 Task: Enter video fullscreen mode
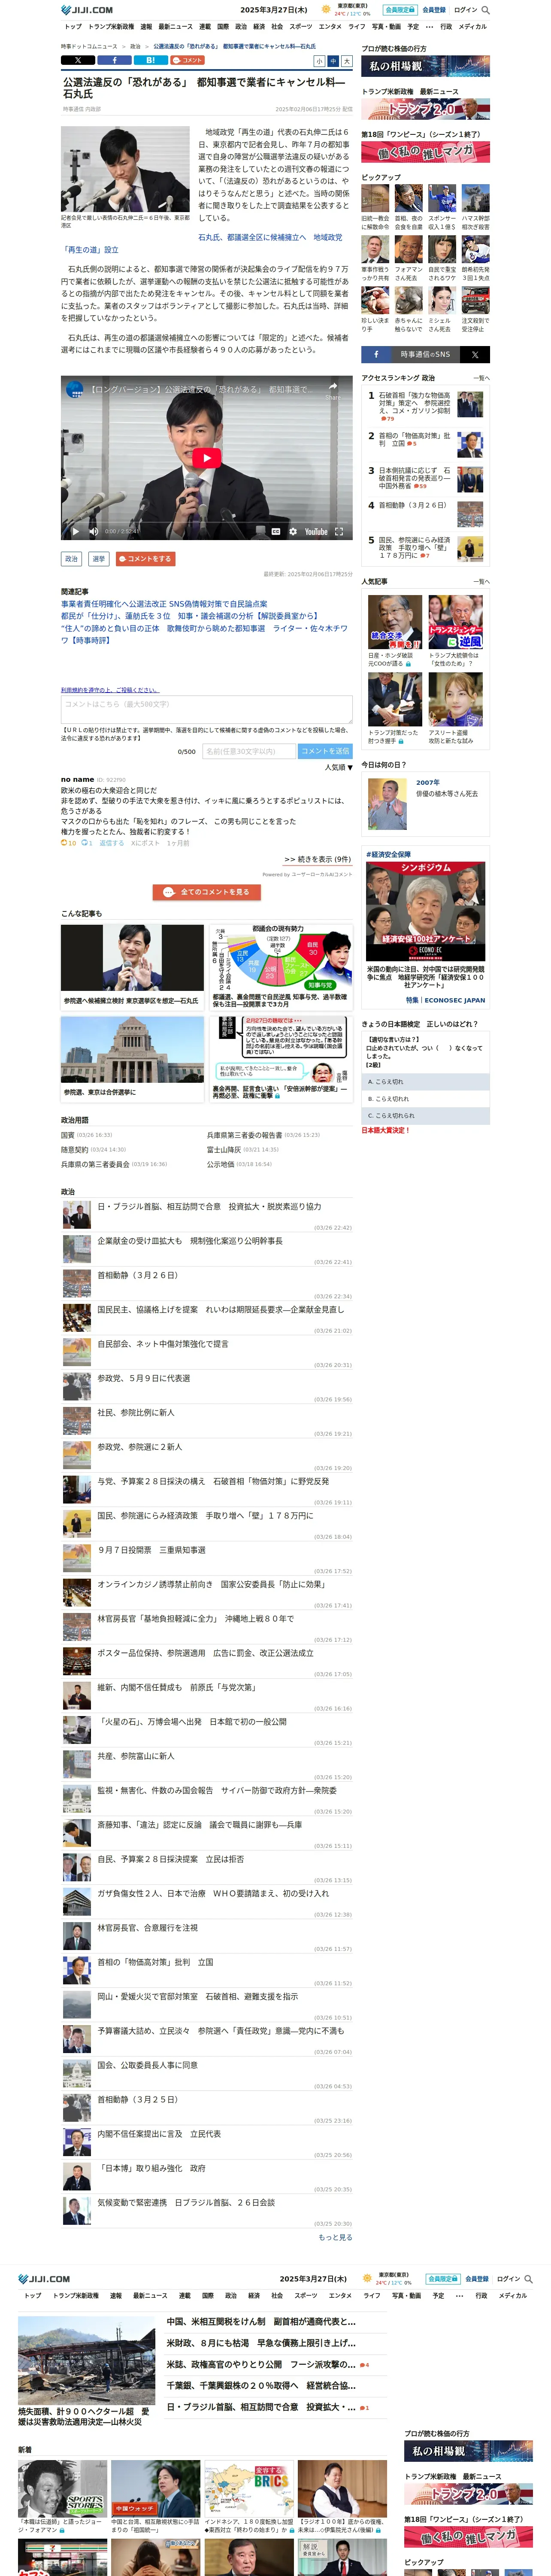(339, 531)
